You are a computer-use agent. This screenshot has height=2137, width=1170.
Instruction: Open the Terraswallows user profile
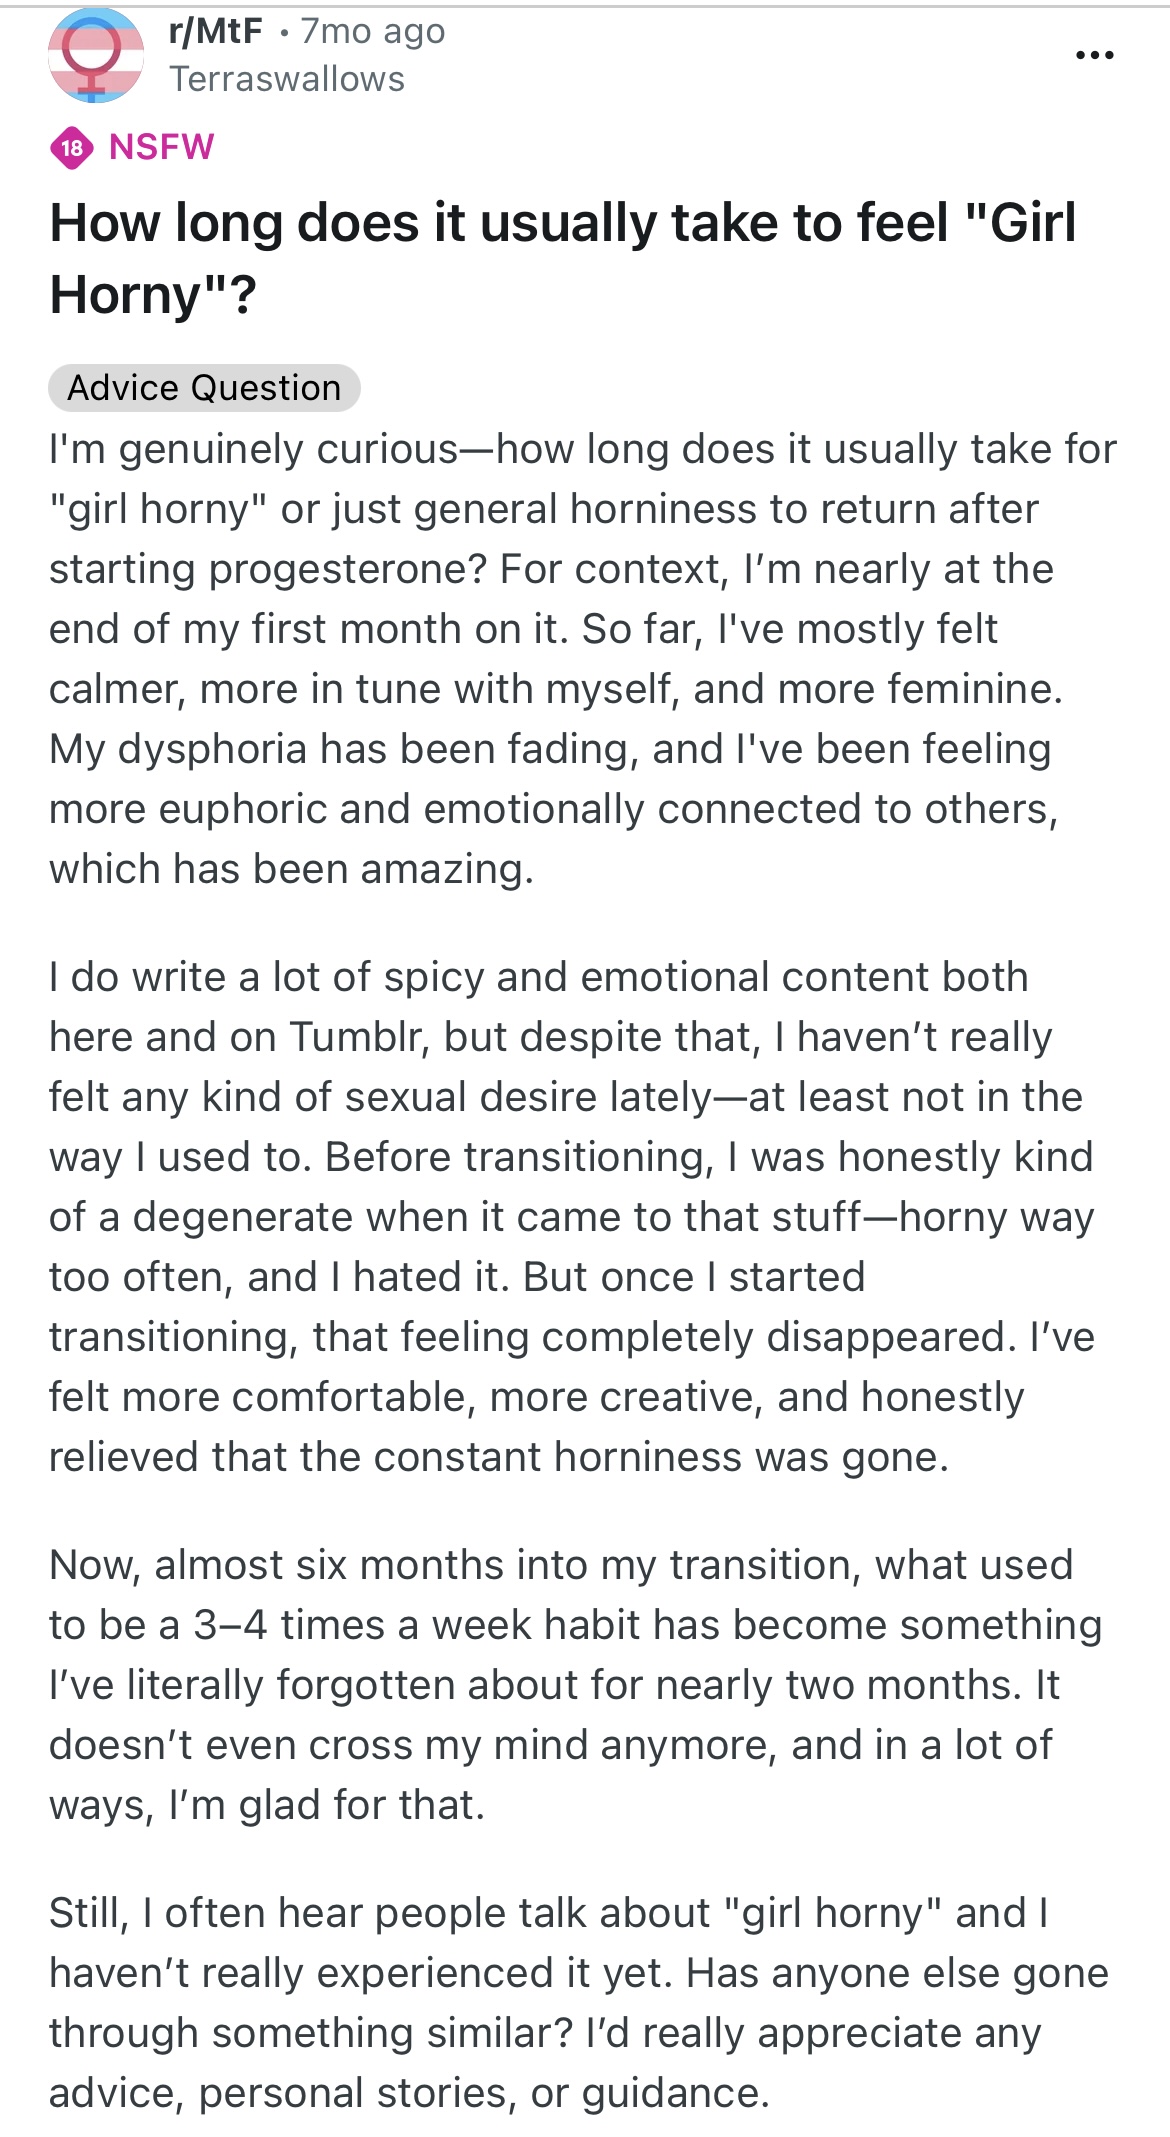pyautogui.click(x=287, y=79)
